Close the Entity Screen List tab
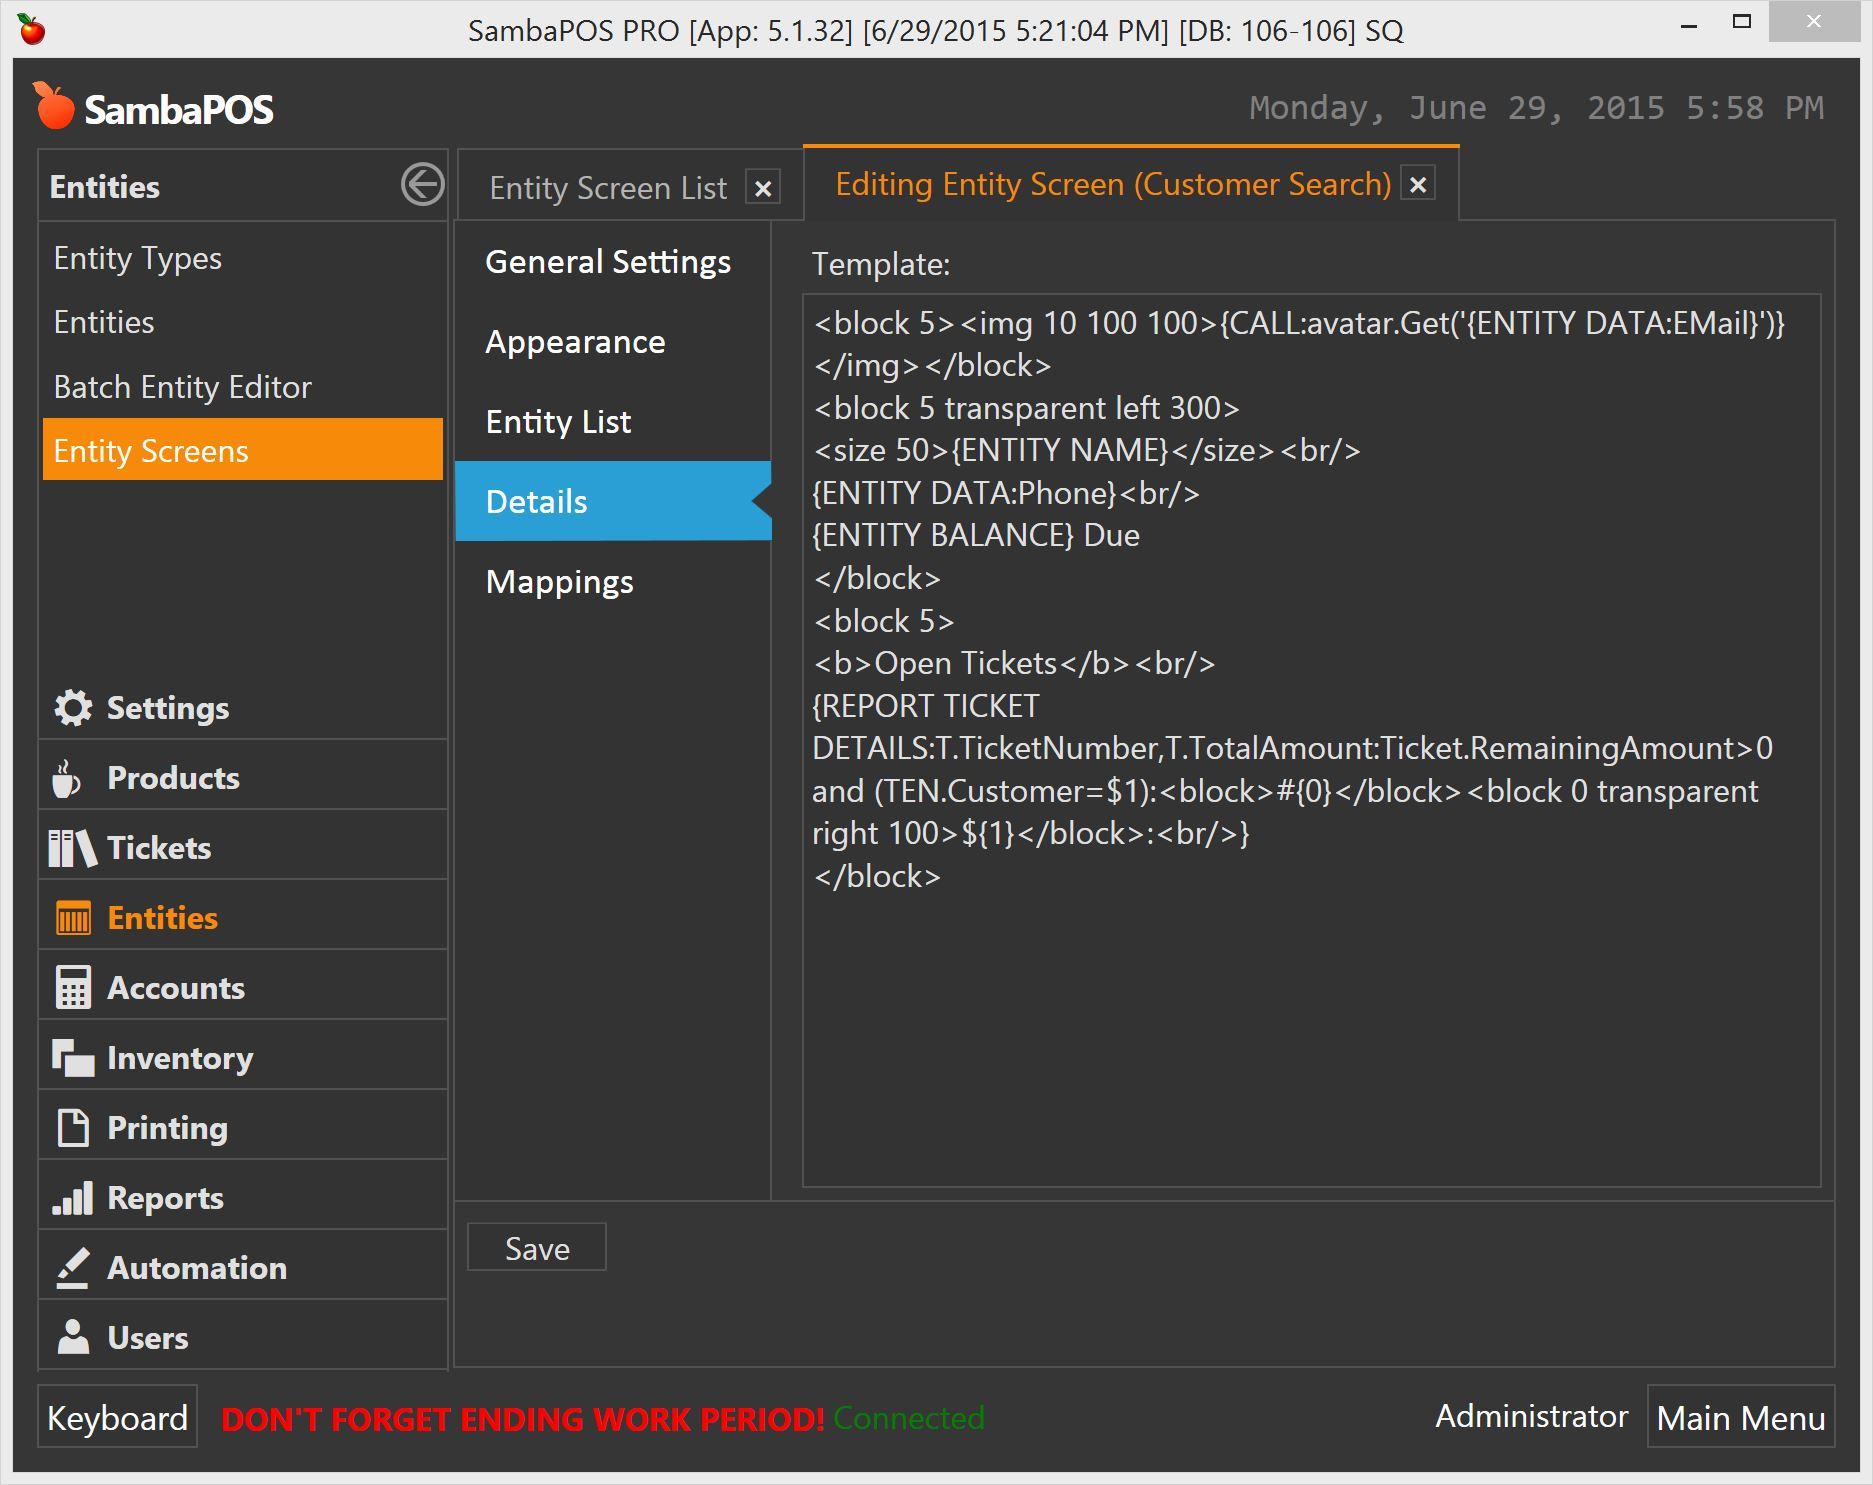The height and width of the screenshot is (1485, 1873). (763, 188)
